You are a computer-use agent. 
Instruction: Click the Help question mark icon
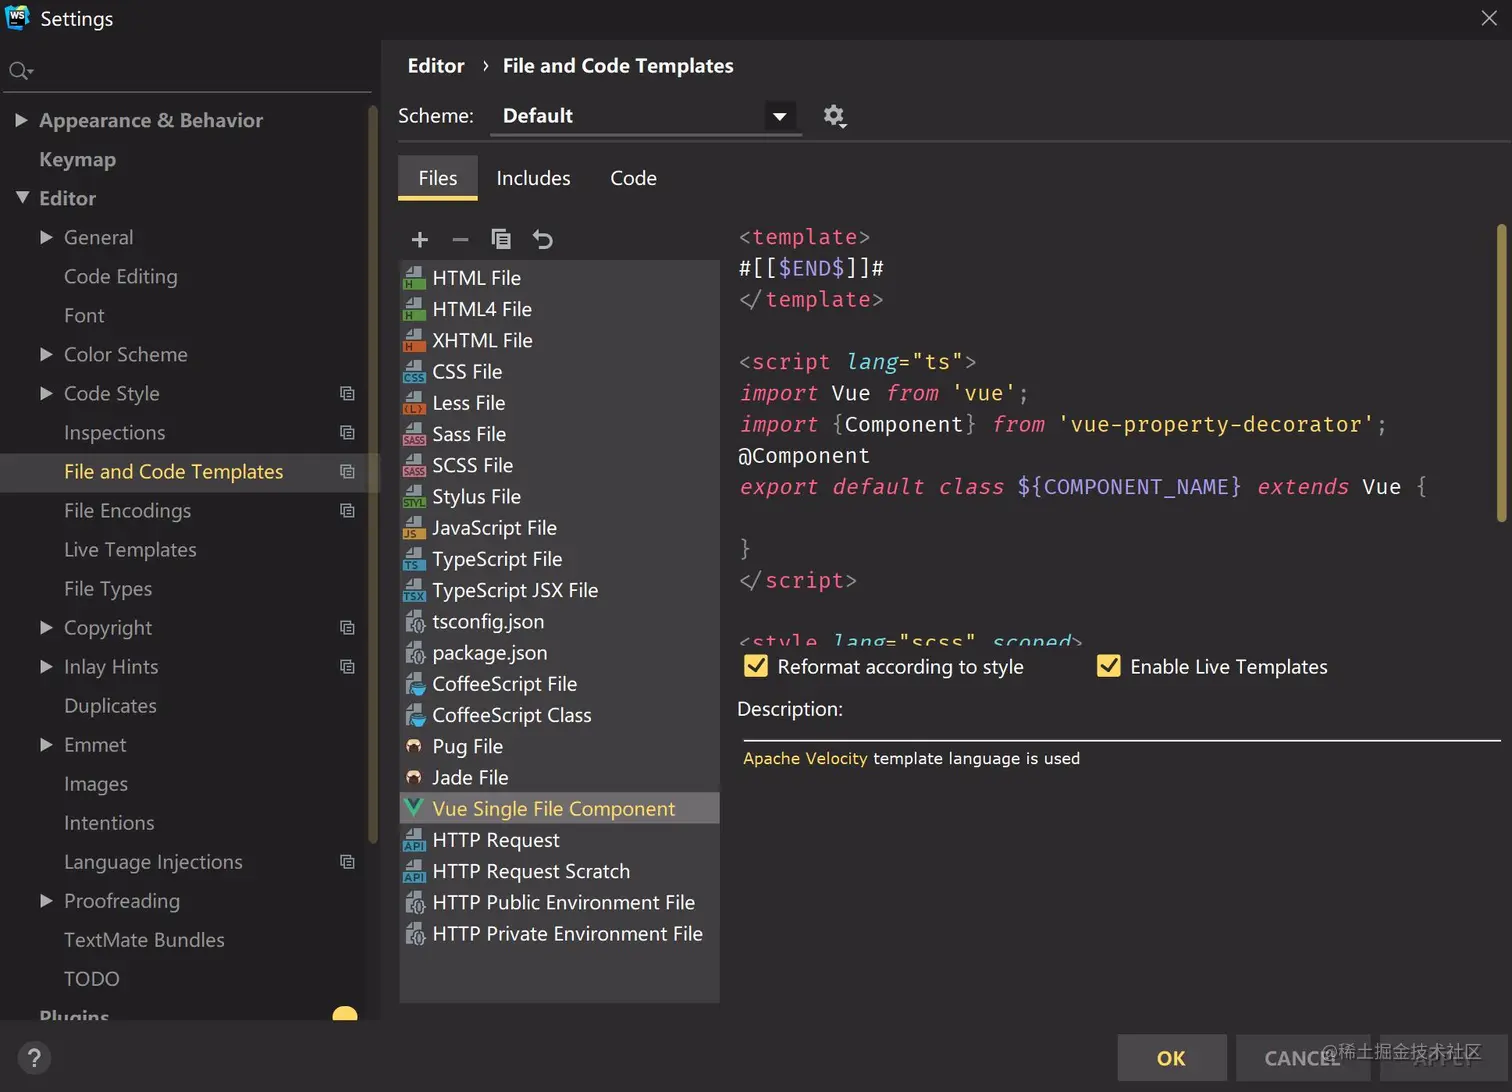34,1058
